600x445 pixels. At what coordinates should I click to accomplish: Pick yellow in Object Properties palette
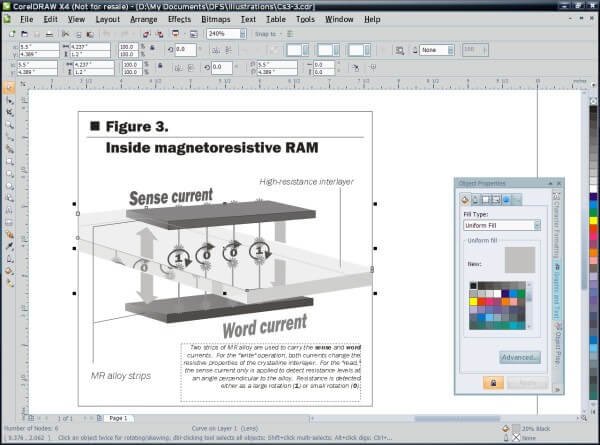tap(473, 302)
